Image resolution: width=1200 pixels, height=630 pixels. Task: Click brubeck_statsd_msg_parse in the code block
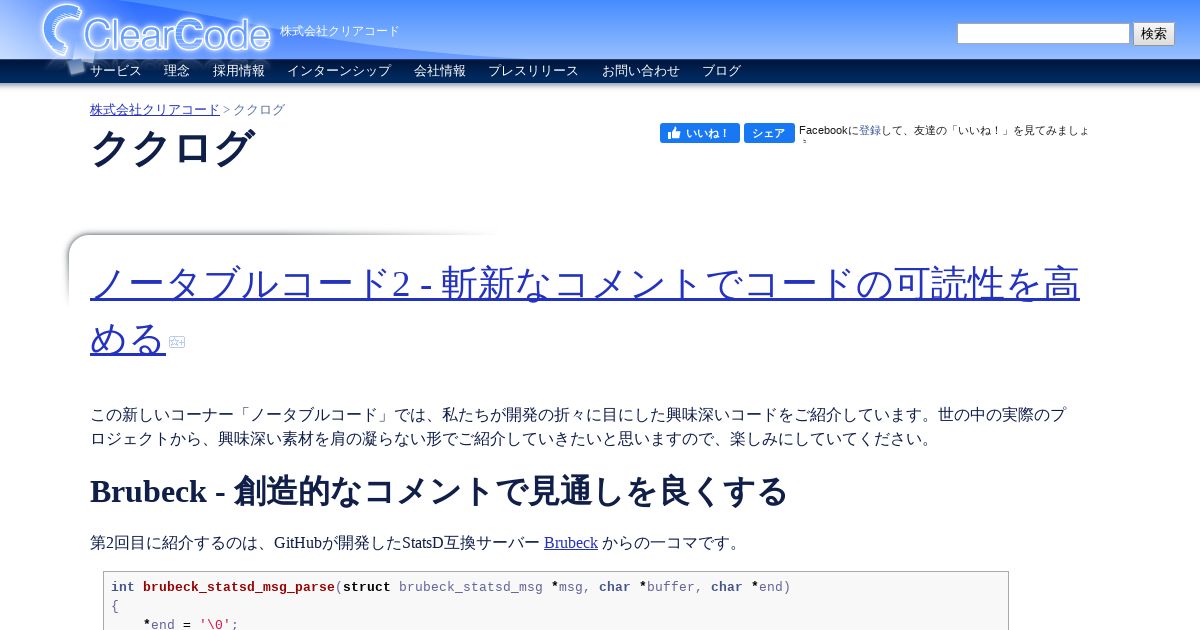click(239, 587)
